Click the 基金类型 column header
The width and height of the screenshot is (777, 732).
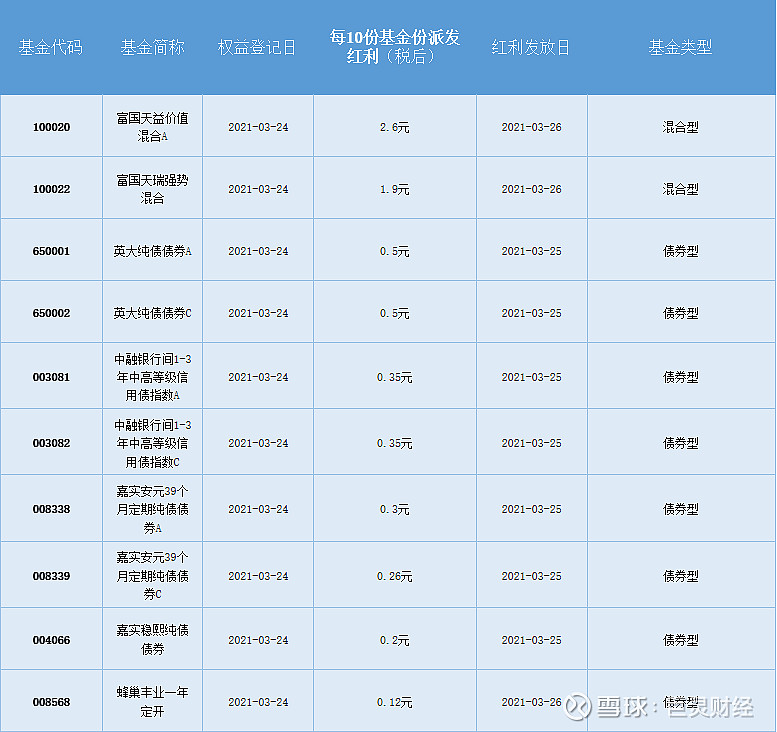click(680, 48)
